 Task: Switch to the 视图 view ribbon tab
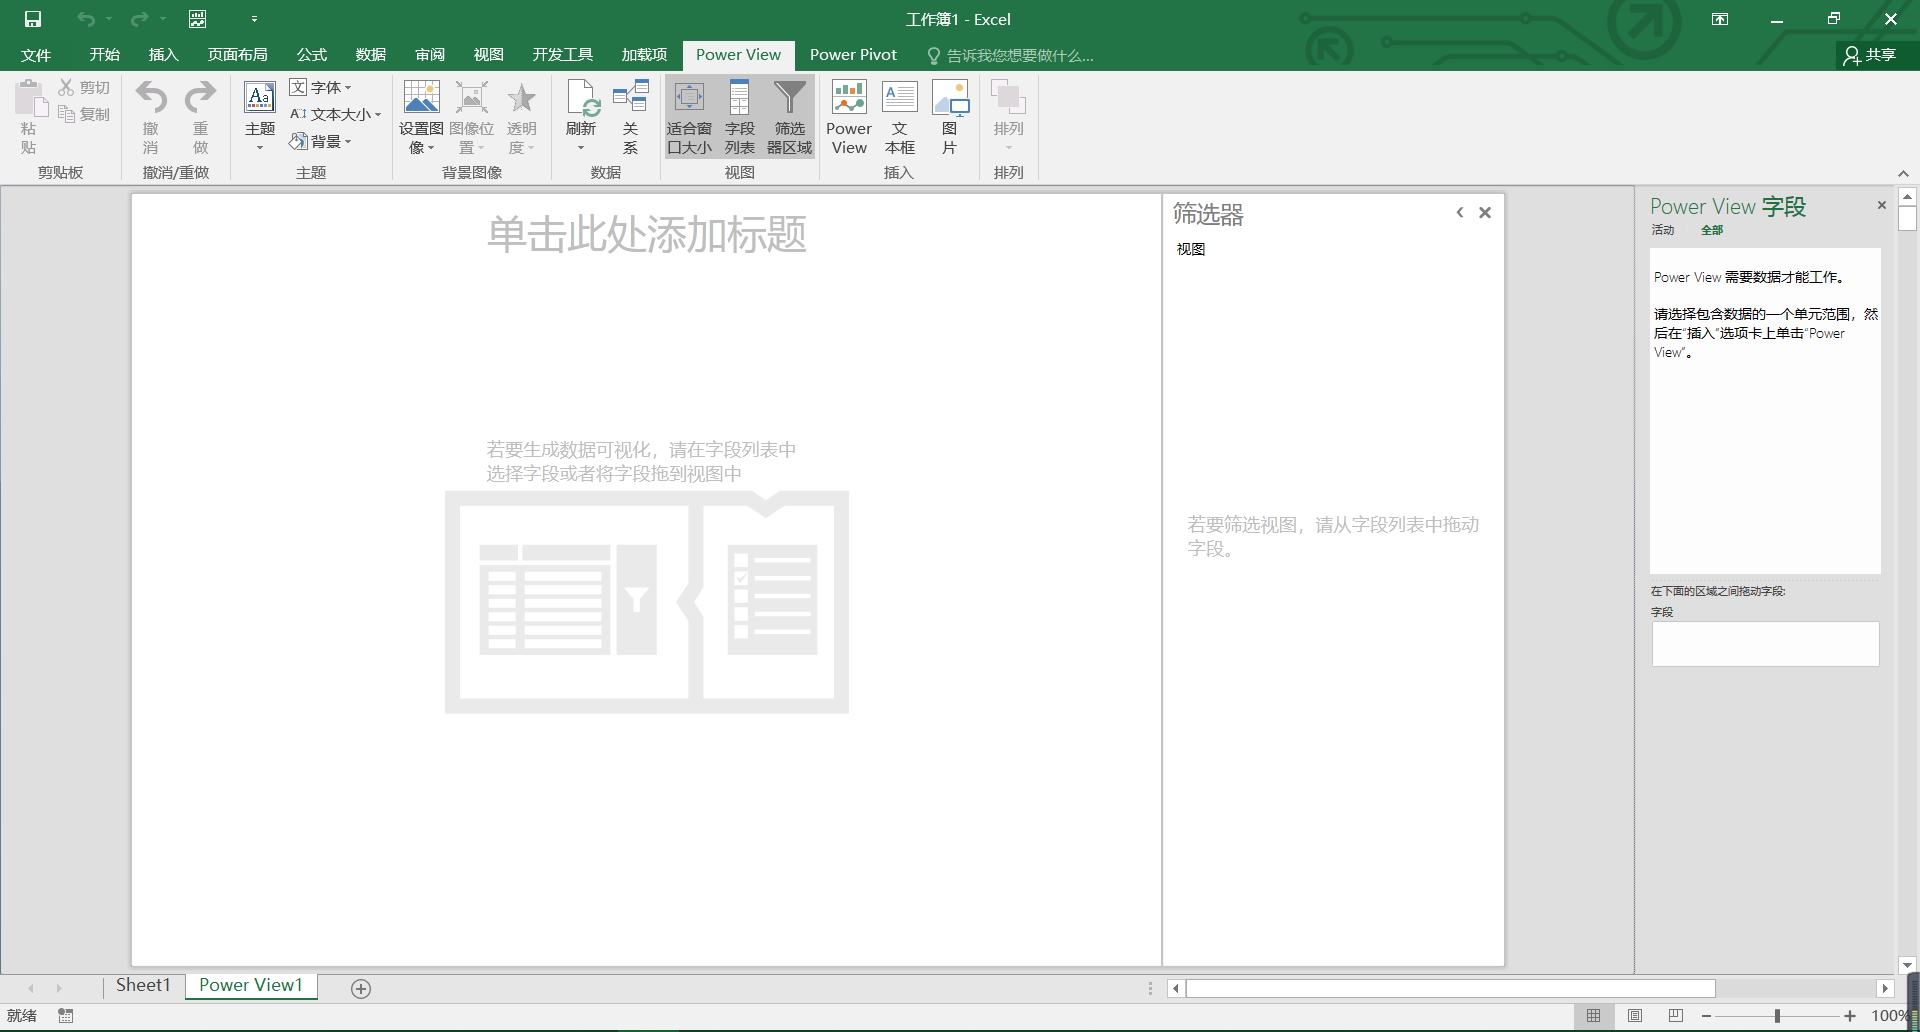click(489, 55)
